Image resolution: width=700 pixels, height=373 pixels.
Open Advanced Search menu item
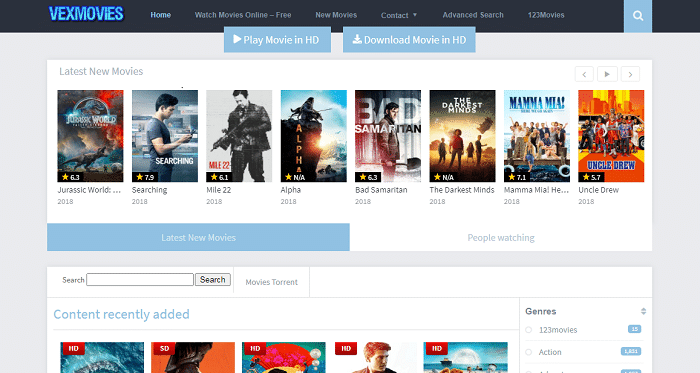coord(473,15)
